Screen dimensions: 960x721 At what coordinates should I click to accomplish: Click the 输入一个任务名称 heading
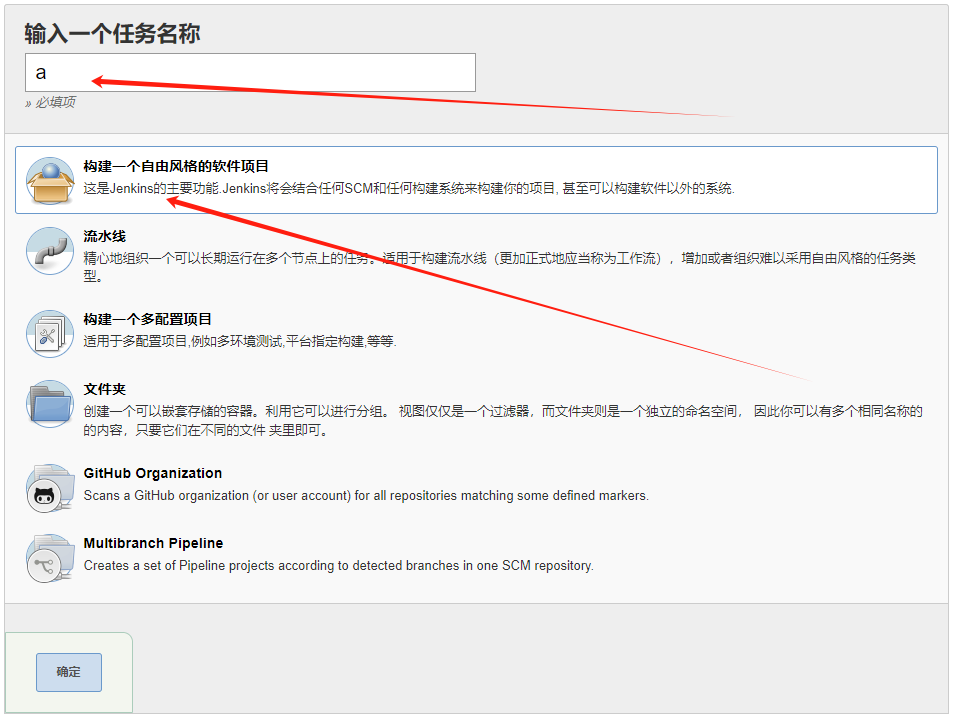112,34
